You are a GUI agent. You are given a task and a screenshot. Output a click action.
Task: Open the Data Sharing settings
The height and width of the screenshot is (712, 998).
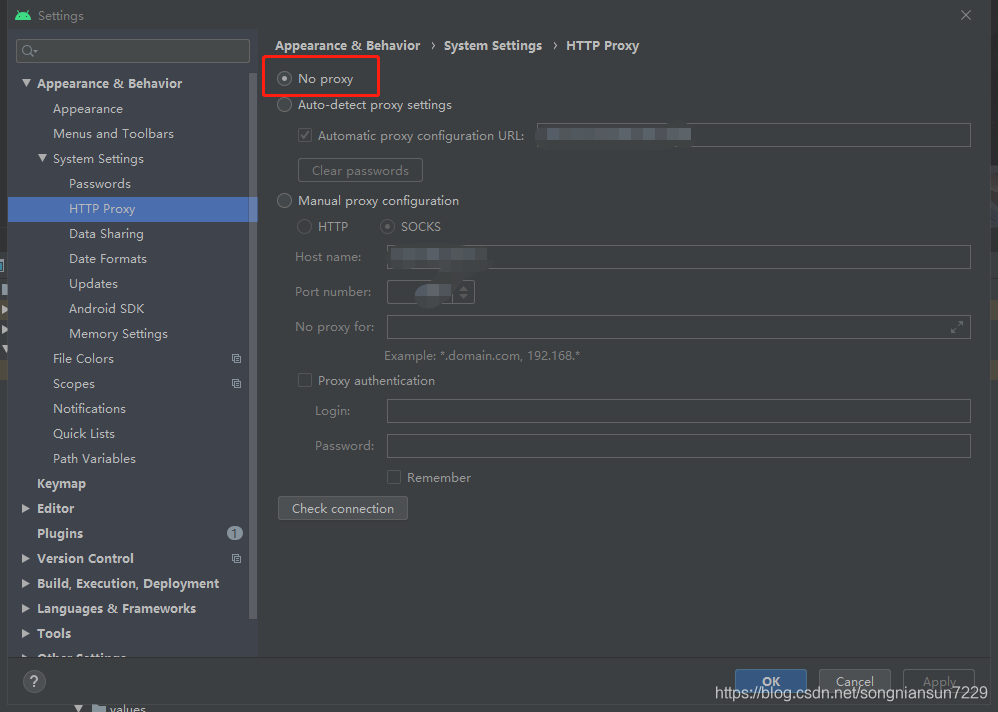pyautogui.click(x=106, y=234)
